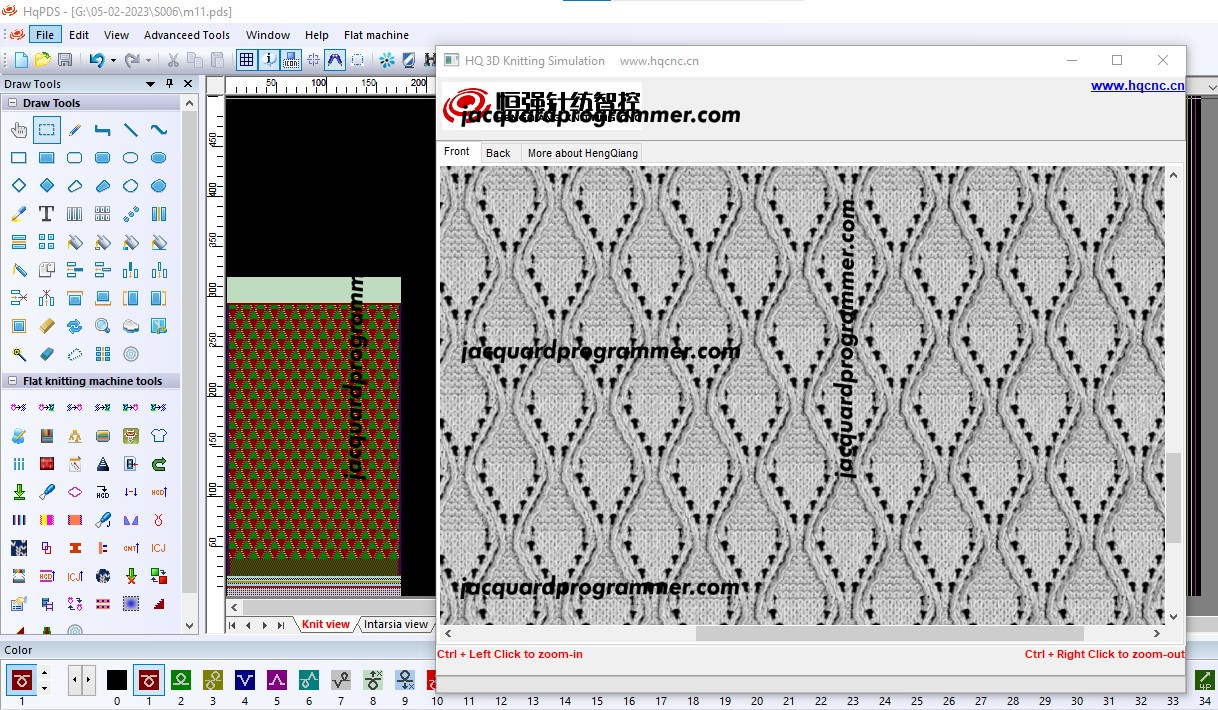Click the red staircase tool icon
The width and height of the screenshot is (1218, 710).
(159, 604)
